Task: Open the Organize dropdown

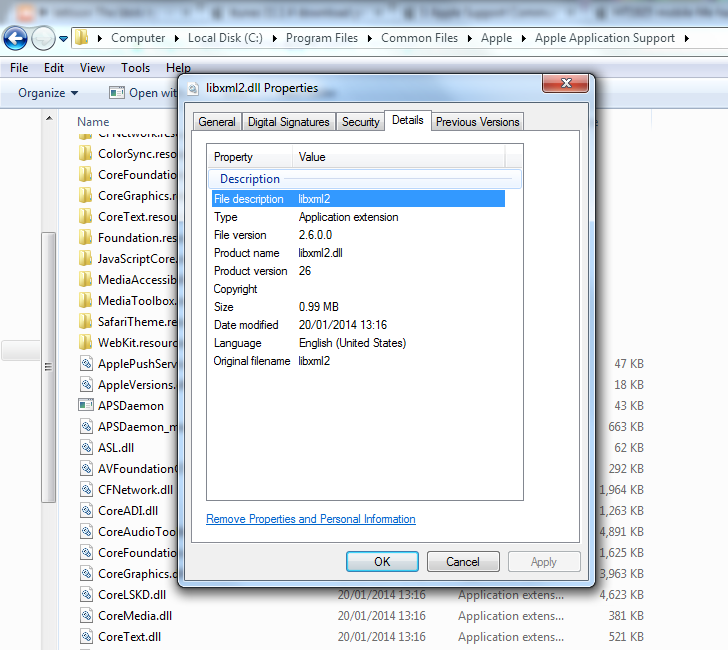Action: tap(48, 93)
